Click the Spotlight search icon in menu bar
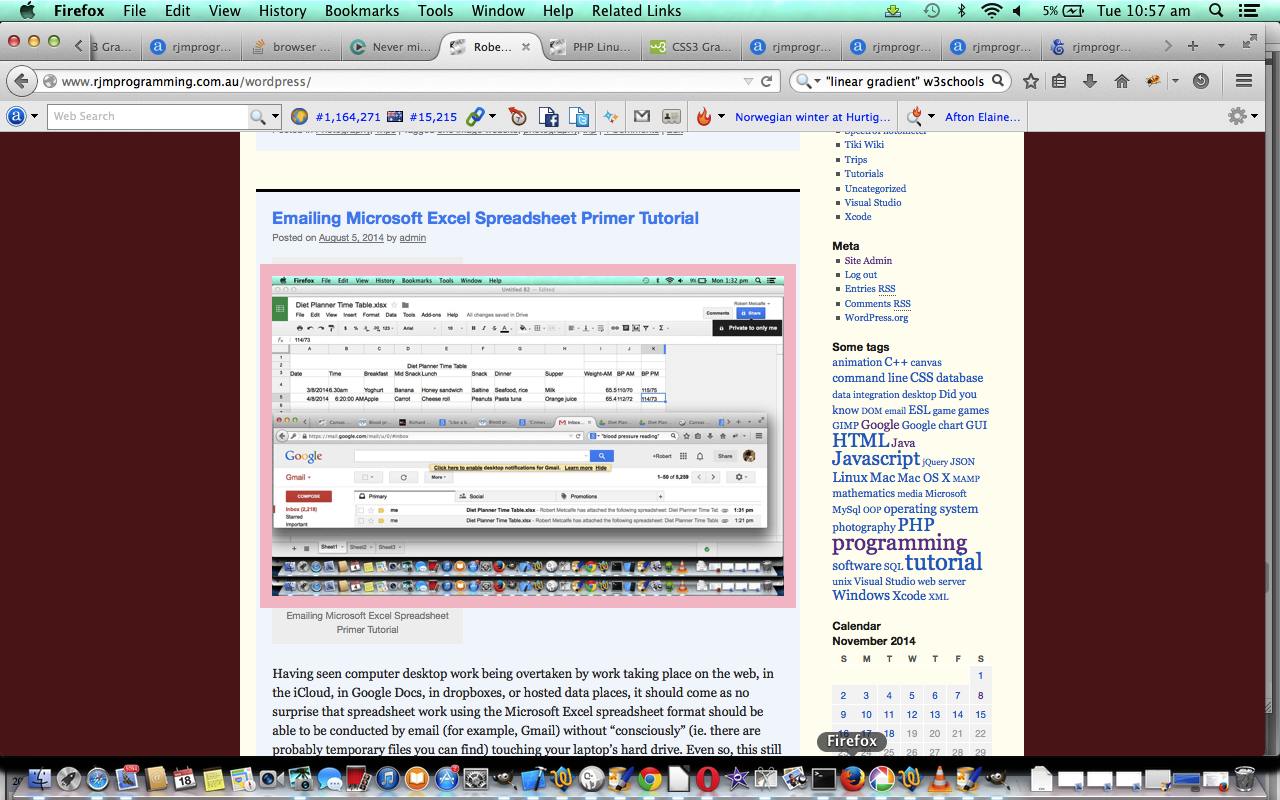 [x=1217, y=11]
